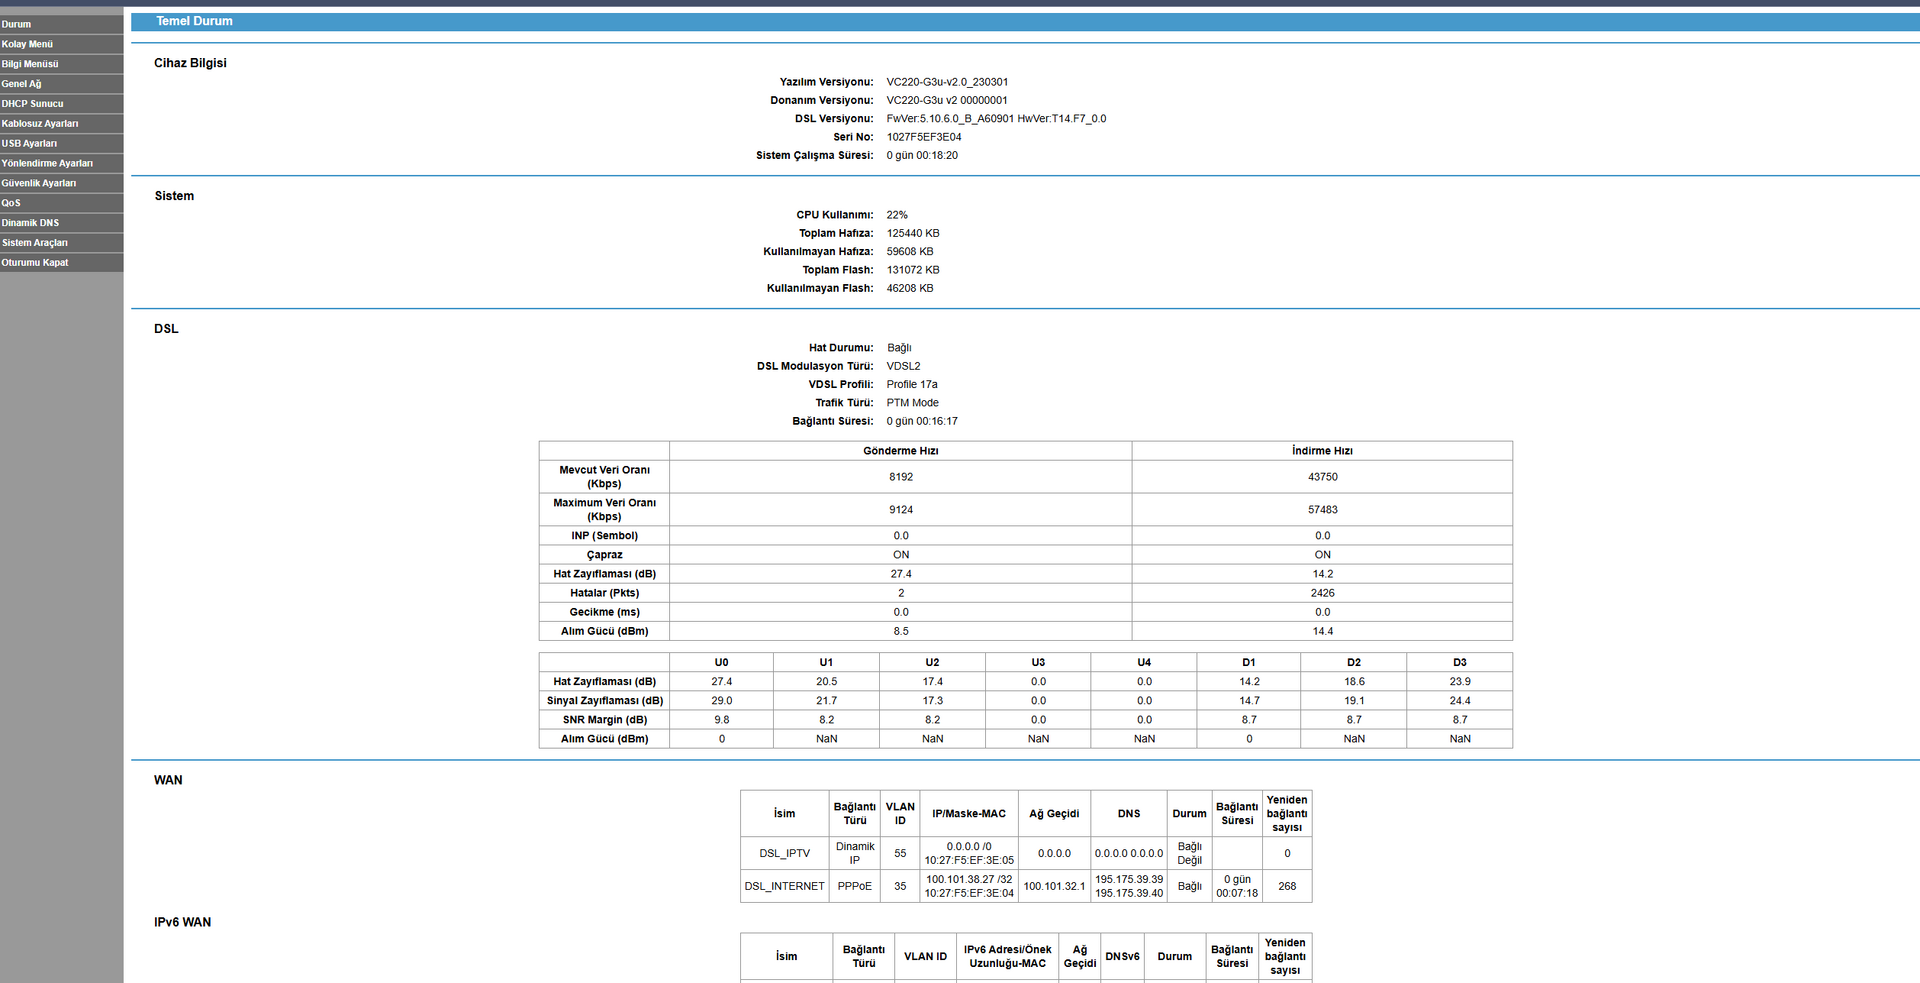
Task: Select U0 SNR margin value 9.8
Action: click(x=721, y=720)
